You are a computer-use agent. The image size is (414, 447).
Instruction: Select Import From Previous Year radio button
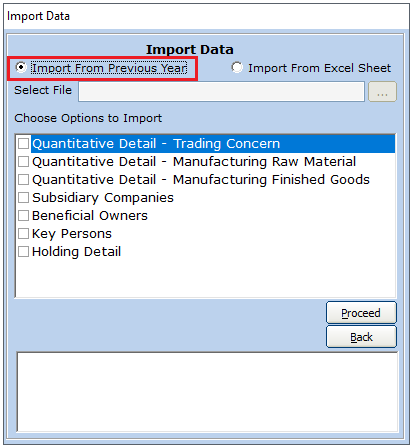pos(21,68)
